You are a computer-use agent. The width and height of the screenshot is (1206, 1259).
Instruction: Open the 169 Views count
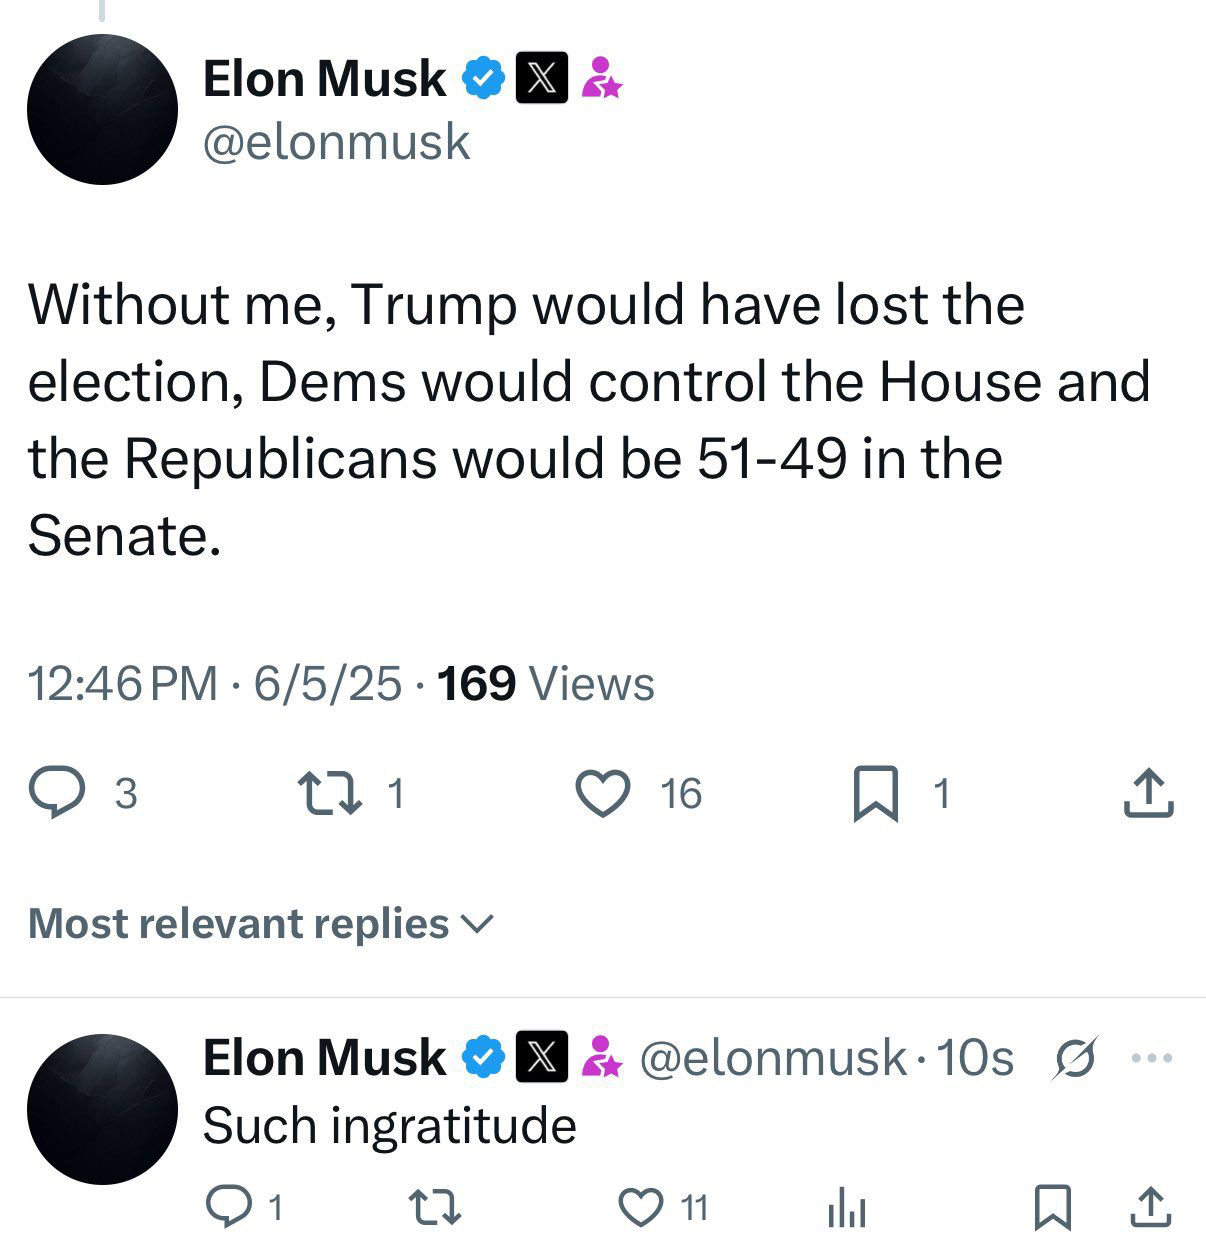pyautogui.click(x=546, y=684)
